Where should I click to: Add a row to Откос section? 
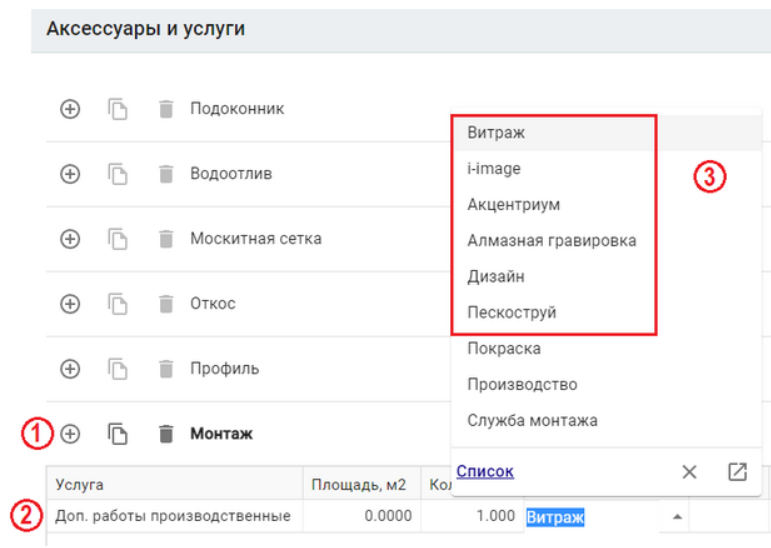(x=70, y=304)
